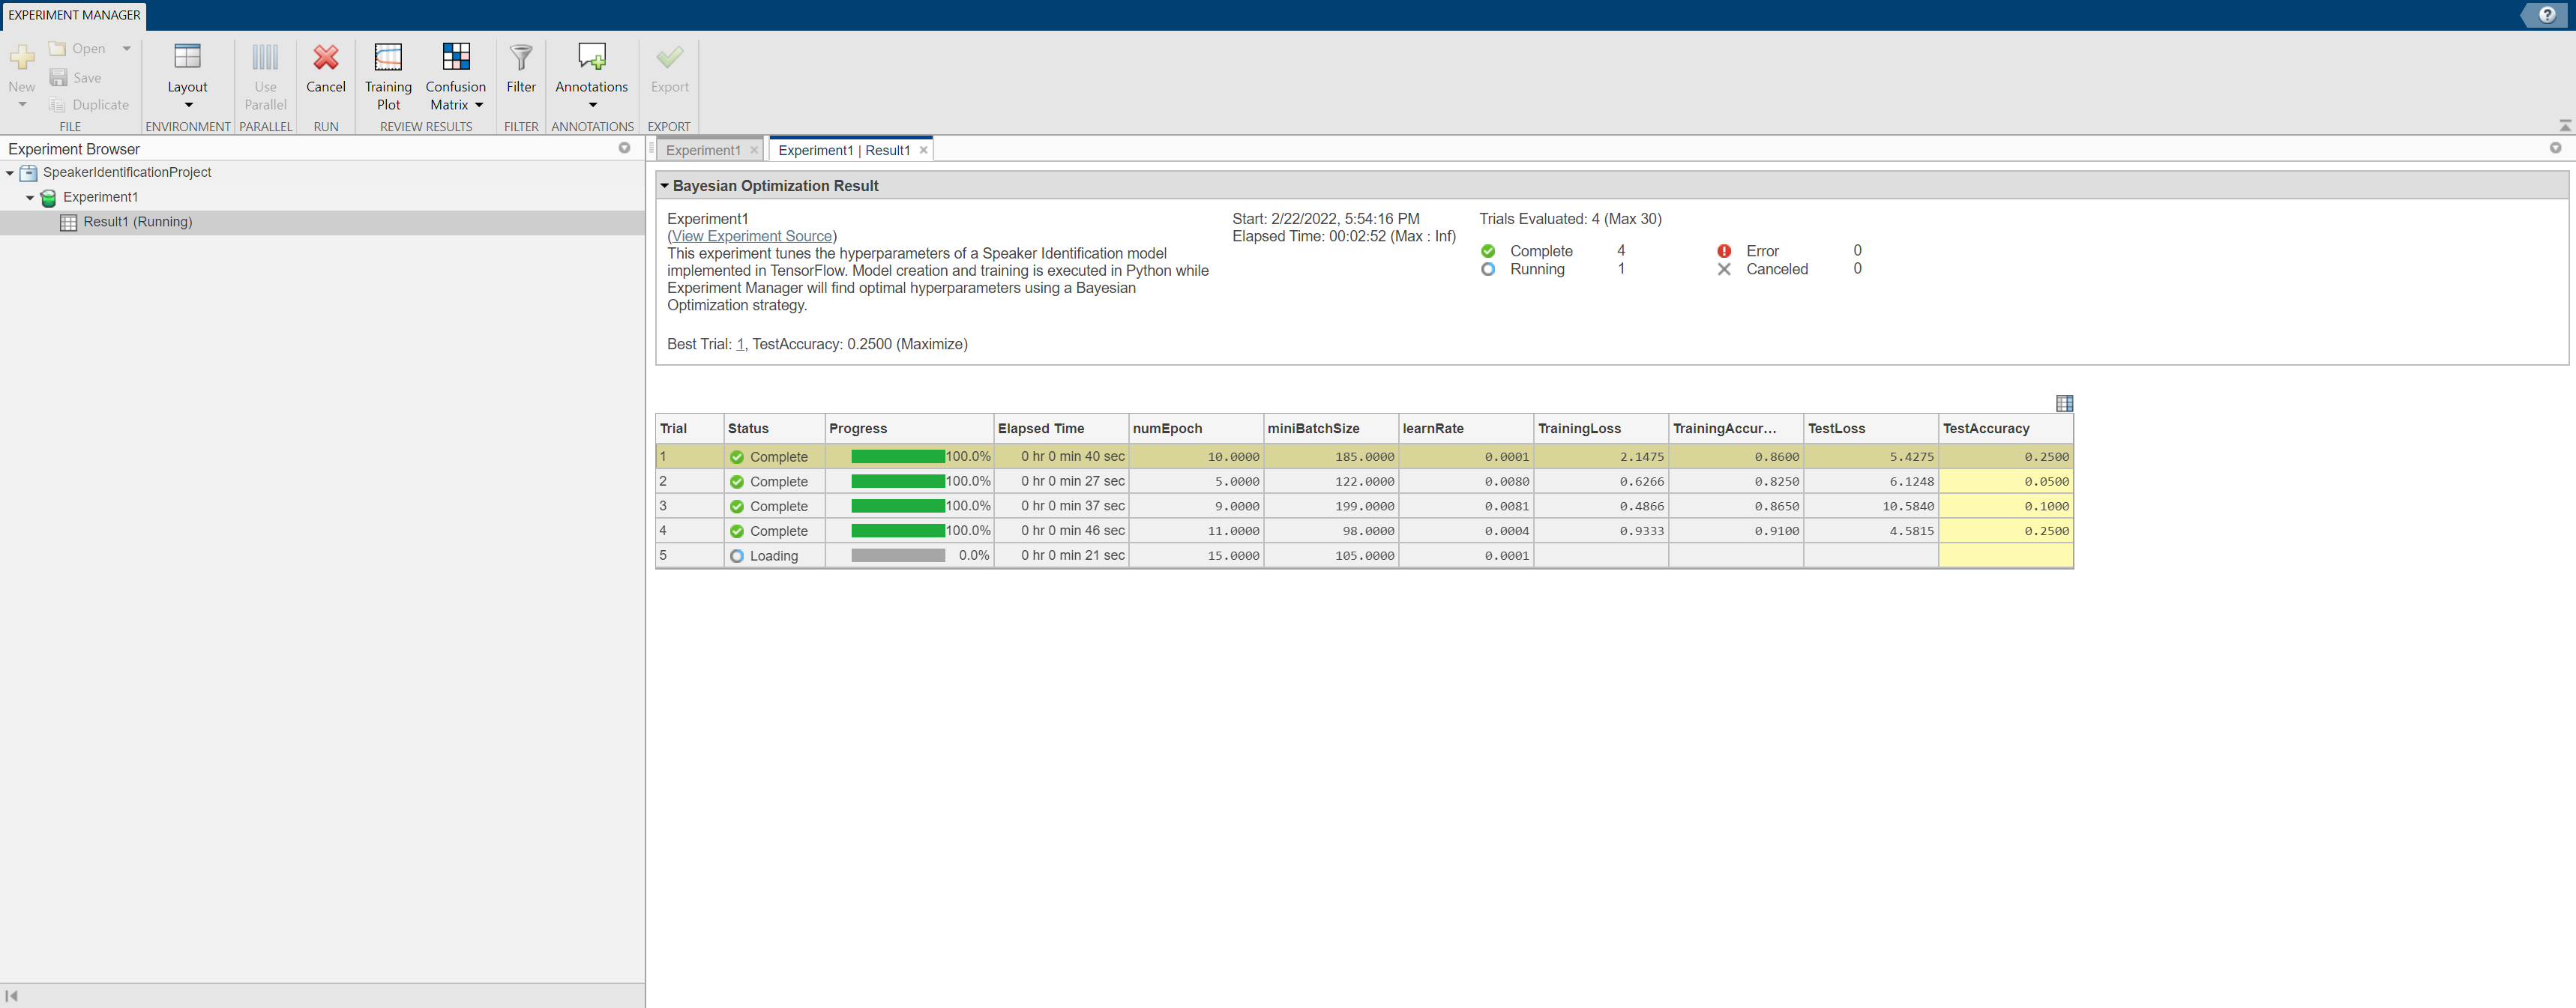Screen dimensions: 2576x1008
Task: Select Result1 (Running) in browser
Action: (x=138, y=222)
